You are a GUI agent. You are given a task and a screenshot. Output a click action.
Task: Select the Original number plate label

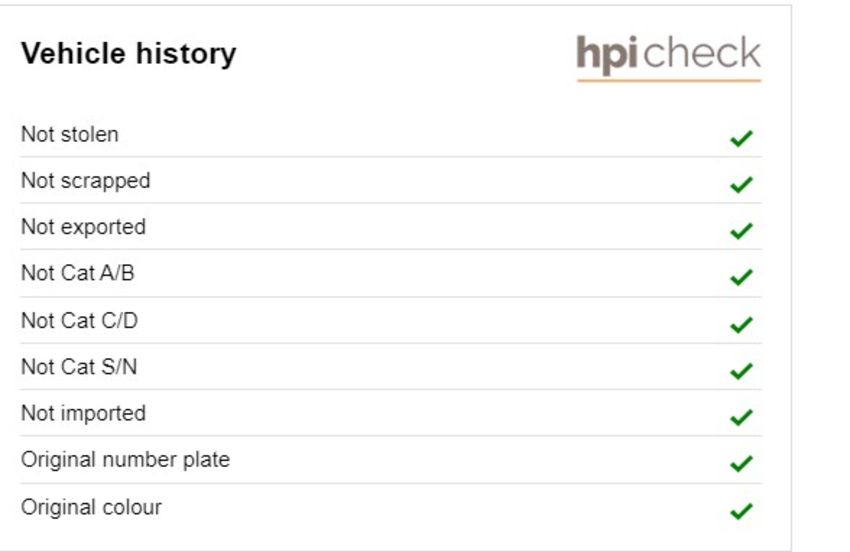(x=125, y=460)
